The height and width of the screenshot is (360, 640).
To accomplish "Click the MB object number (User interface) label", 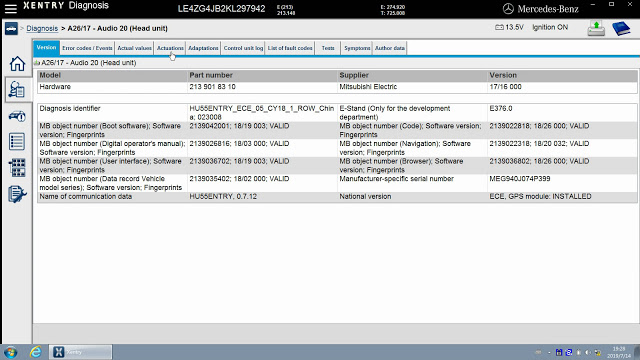I will point(112,165).
